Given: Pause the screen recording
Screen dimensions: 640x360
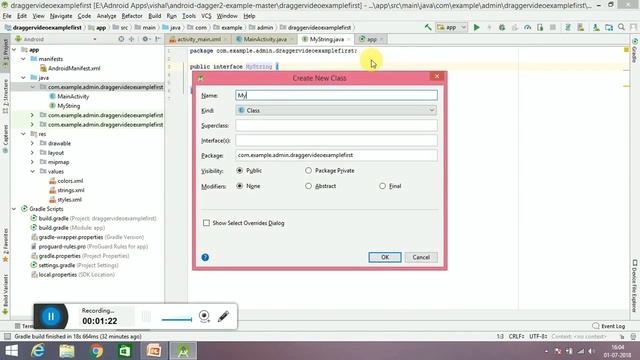Looking at the screenshot, I should 51,316.
